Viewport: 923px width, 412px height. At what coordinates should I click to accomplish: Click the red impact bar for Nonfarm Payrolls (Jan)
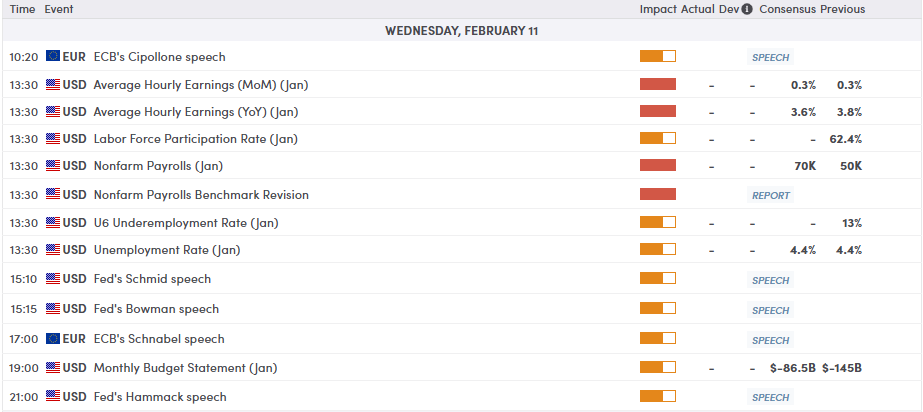pyautogui.click(x=657, y=166)
